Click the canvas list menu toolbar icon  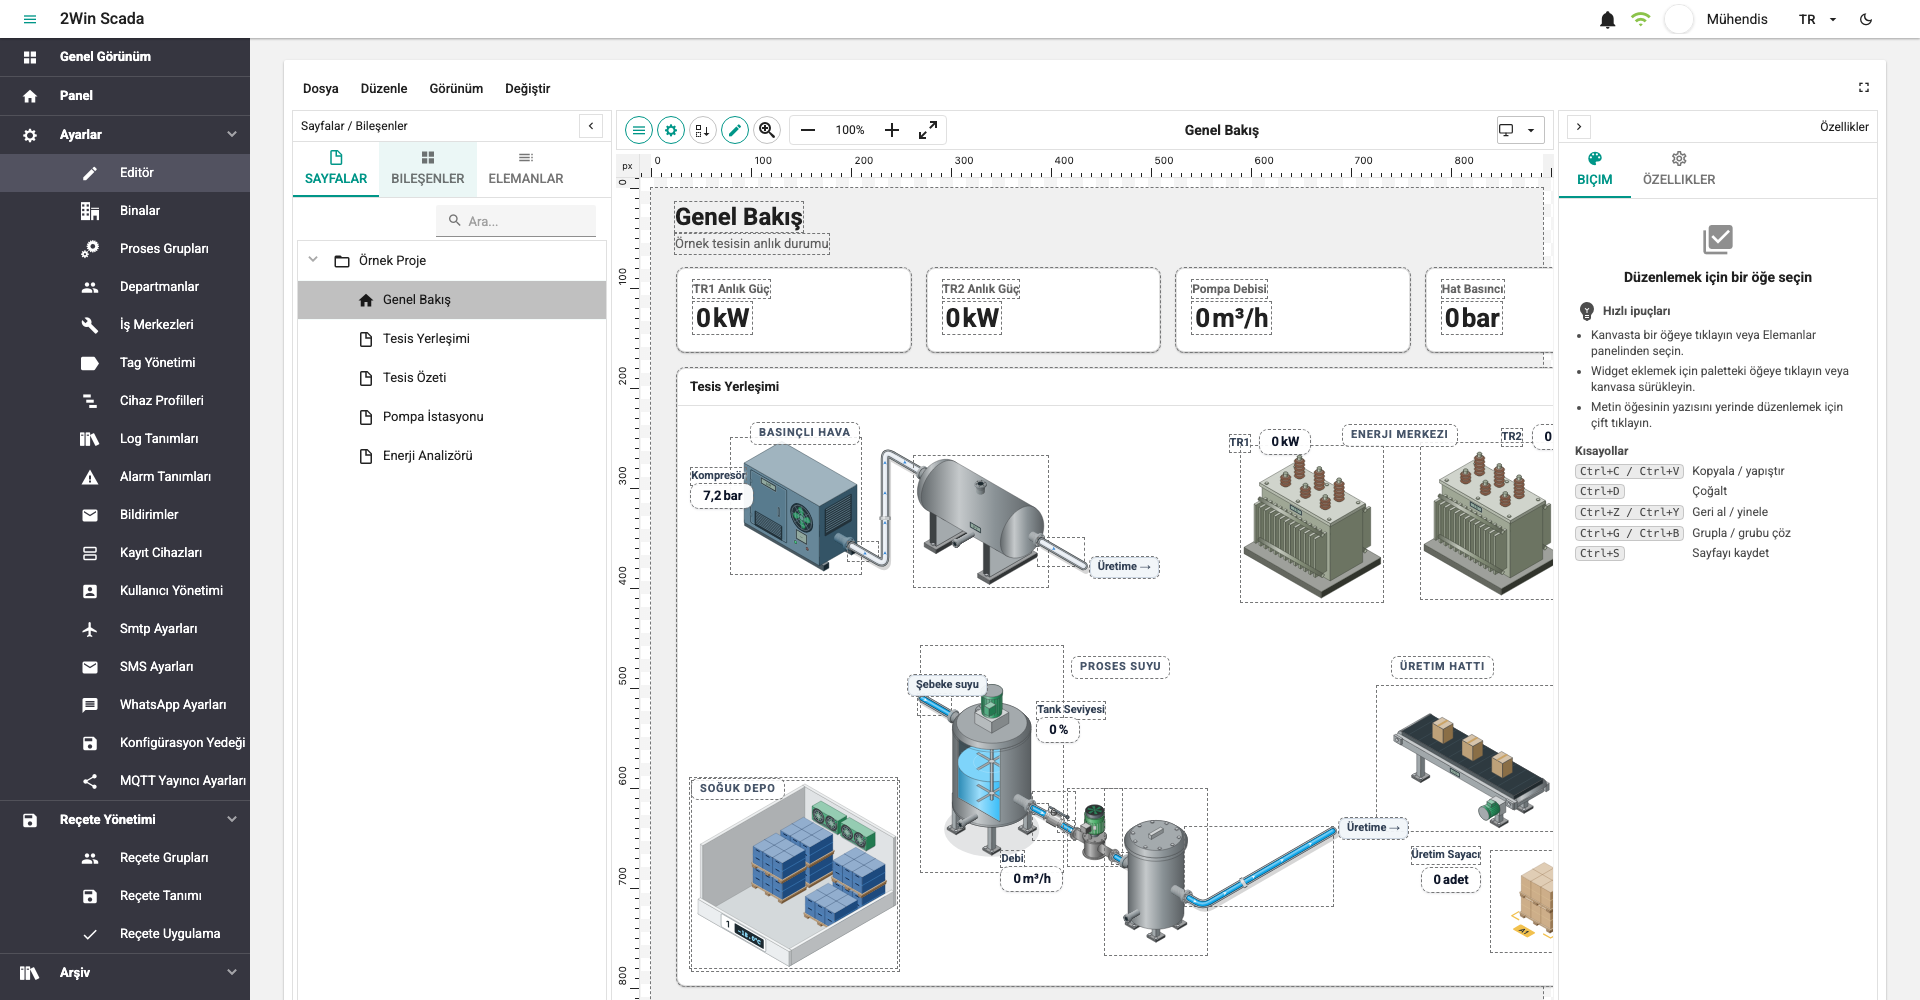[639, 130]
